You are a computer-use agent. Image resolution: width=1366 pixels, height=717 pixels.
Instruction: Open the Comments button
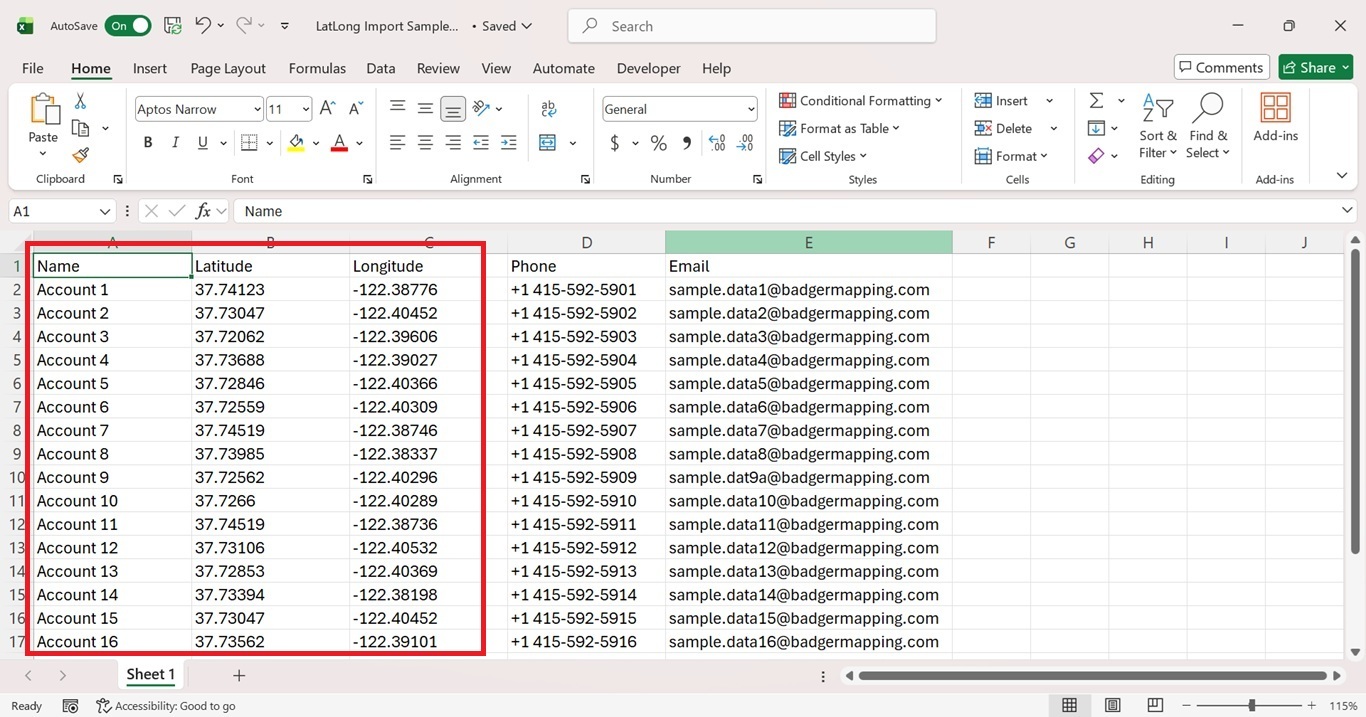tap(1221, 67)
